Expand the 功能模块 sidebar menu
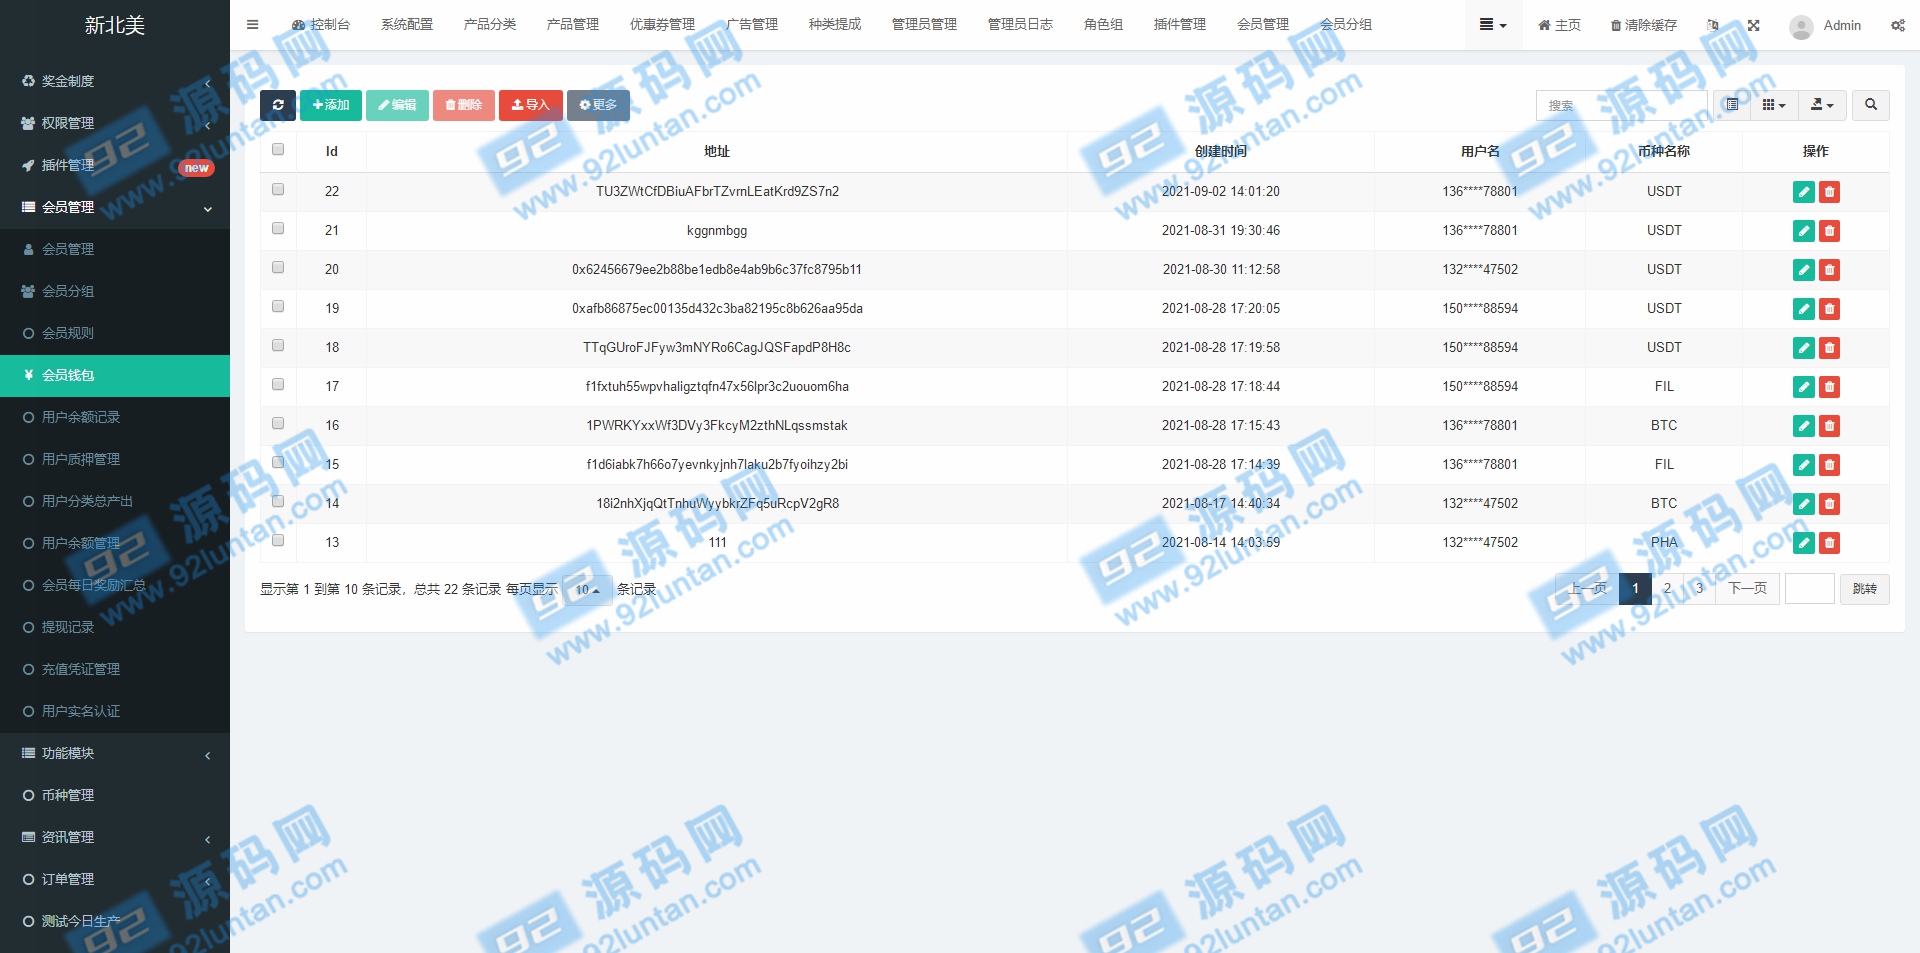This screenshot has width=1920, height=953. click(x=115, y=753)
